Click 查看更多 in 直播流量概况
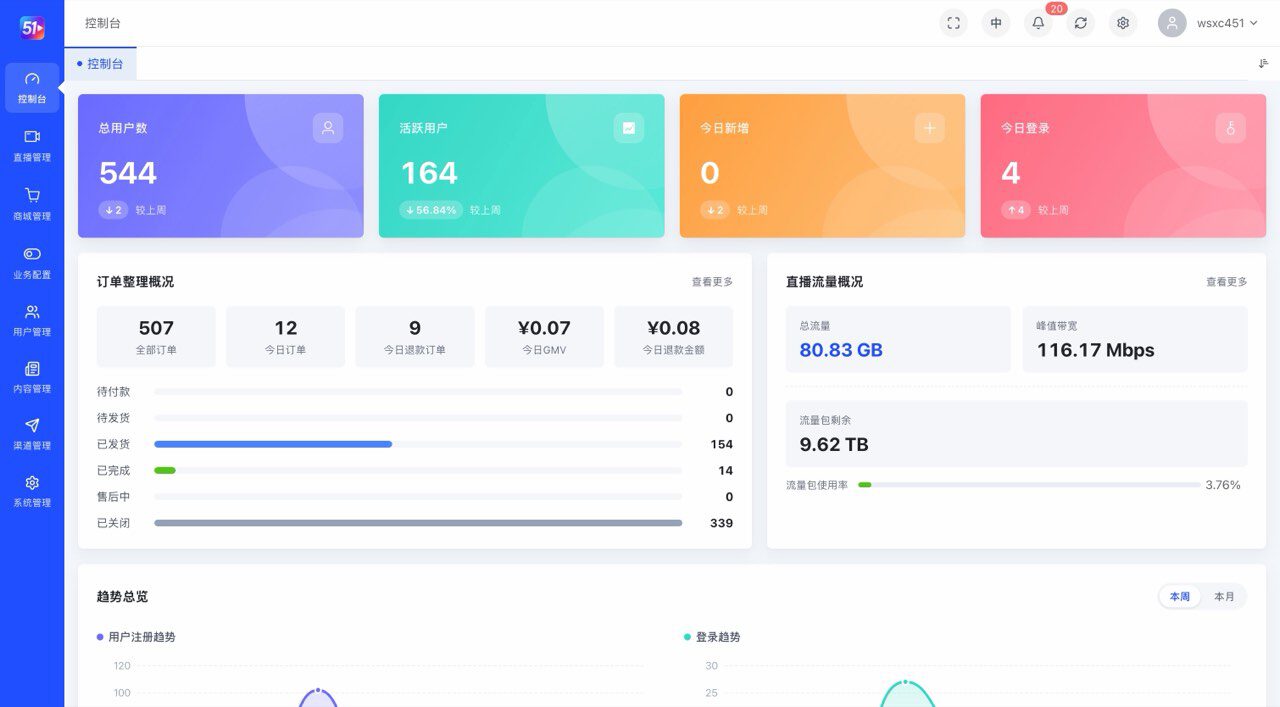The image size is (1280, 707). [1227, 282]
